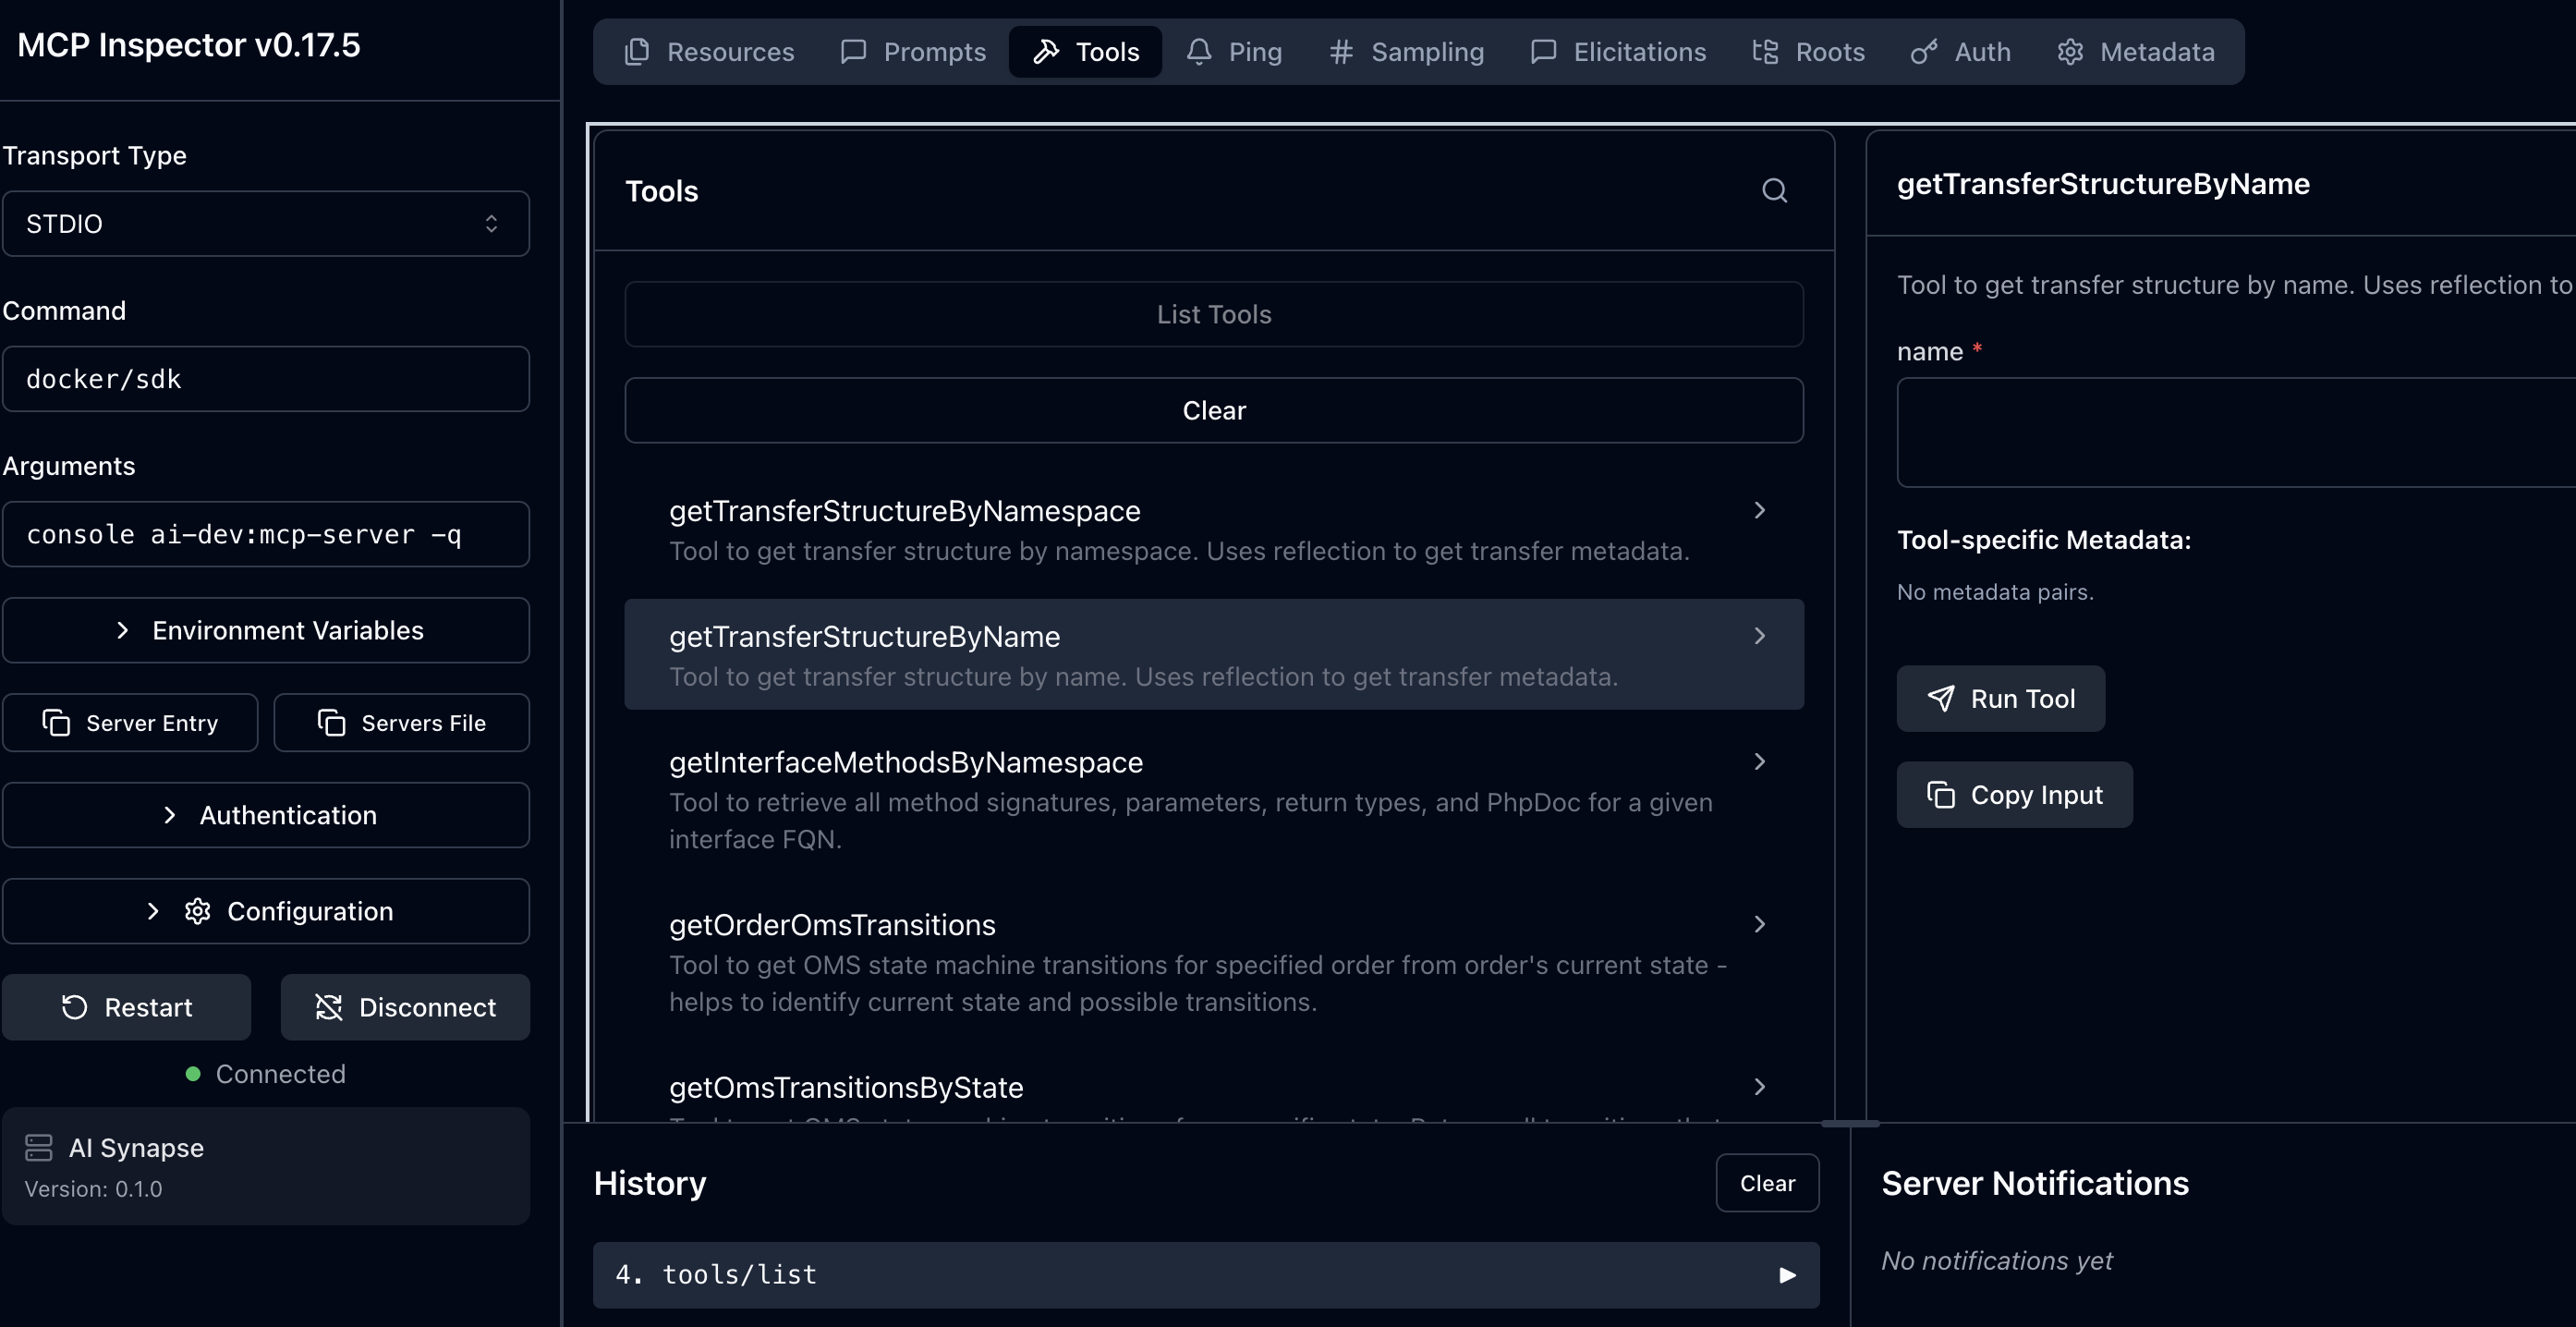Viewport: 2576px width, 1327px height.
Task: Clear the History panel
Action: tap(1766, 1183)
